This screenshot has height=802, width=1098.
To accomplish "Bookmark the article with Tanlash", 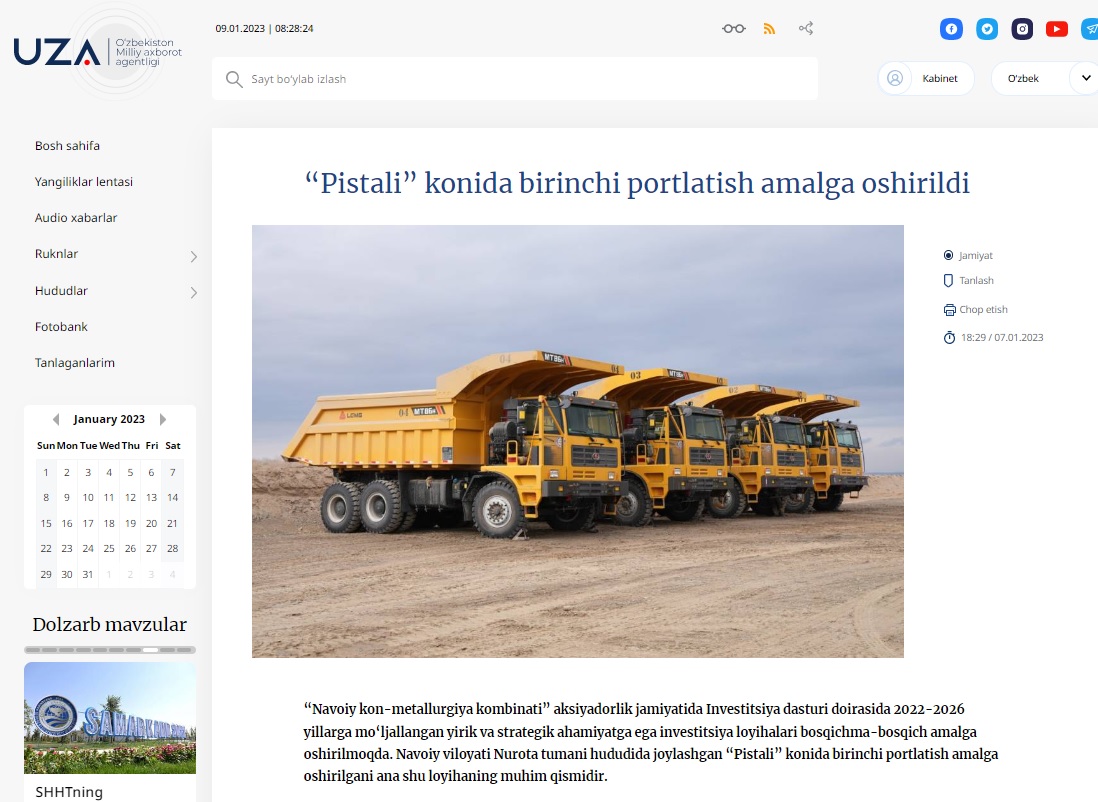I will [x=969, y=281].
